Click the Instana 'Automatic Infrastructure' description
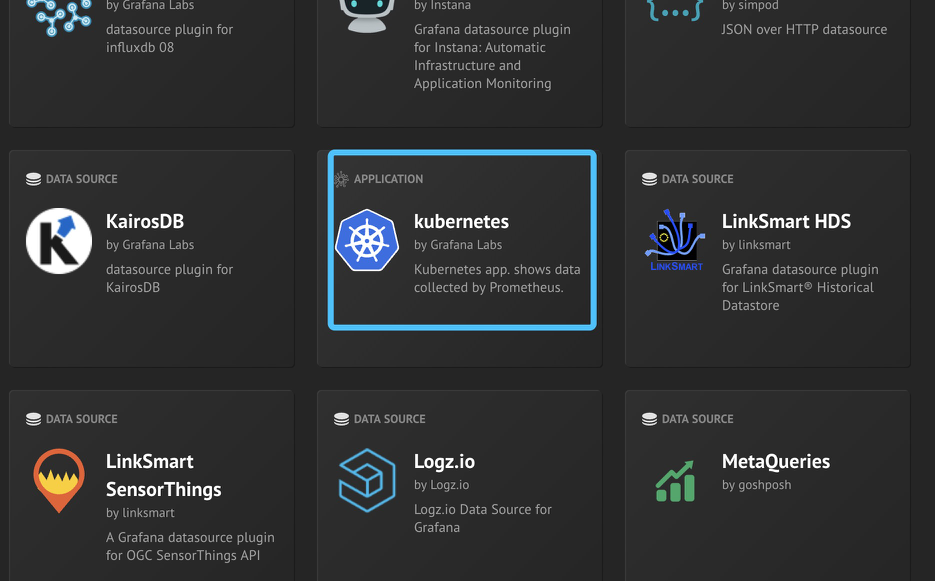 coord(492,57)
